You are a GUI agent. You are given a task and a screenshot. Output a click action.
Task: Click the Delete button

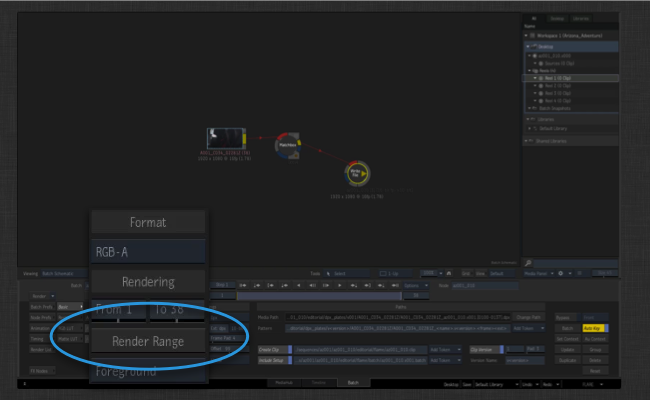595,360
